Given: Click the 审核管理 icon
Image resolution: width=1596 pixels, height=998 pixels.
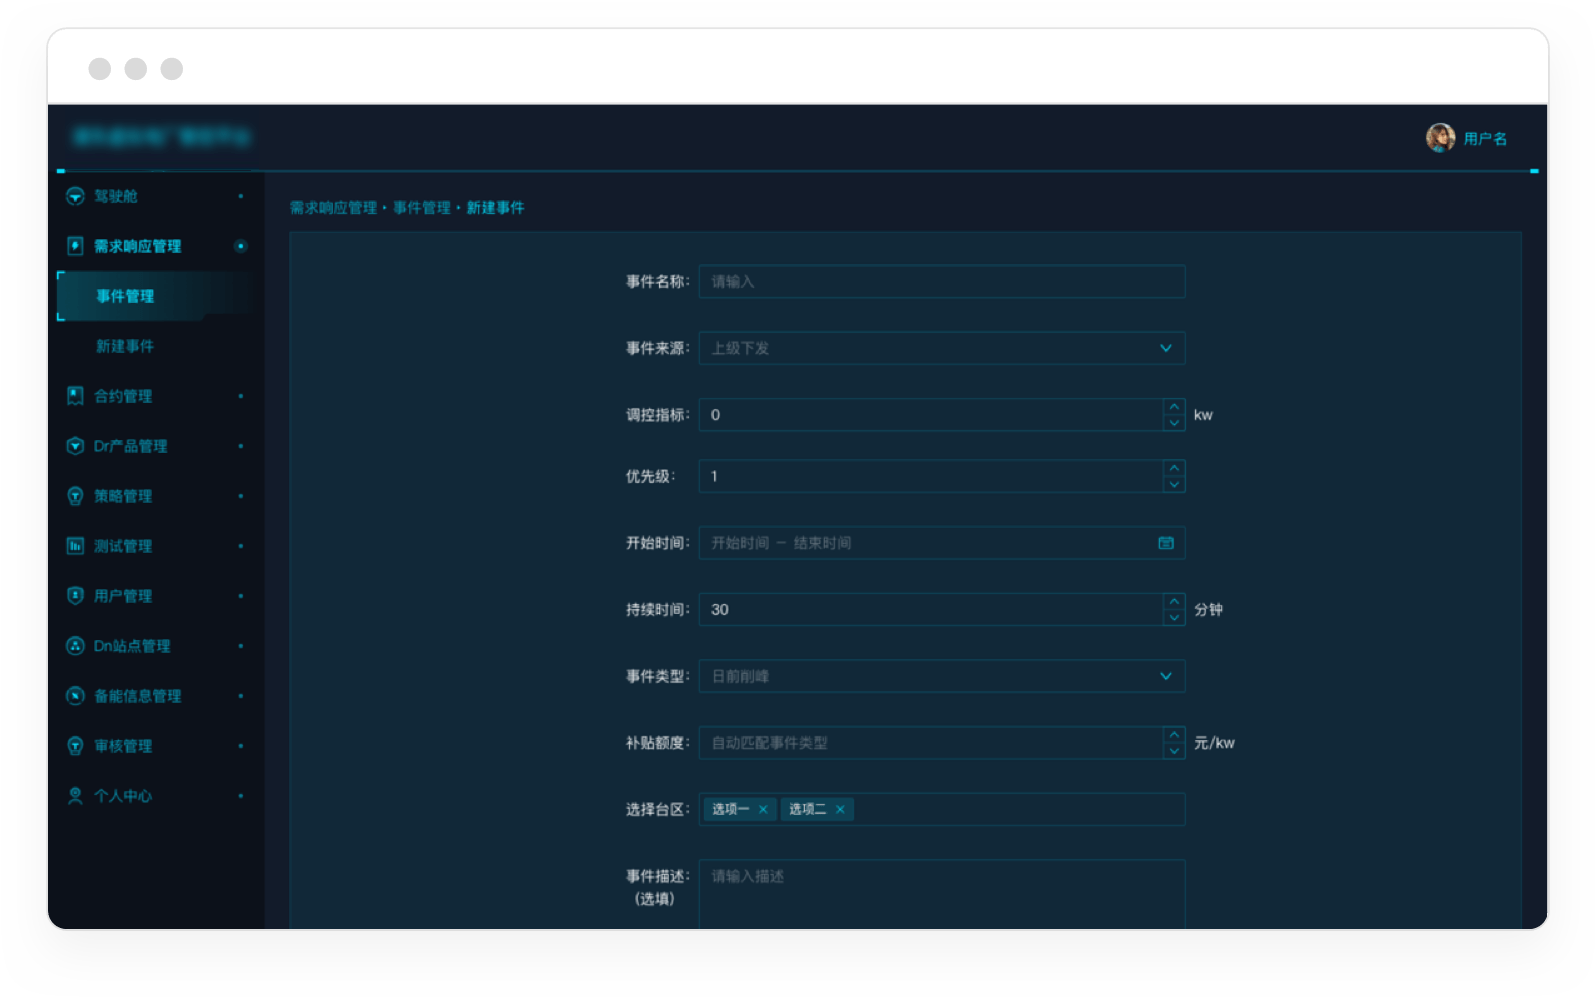Looking at the screenshot, I should (75, 746).
